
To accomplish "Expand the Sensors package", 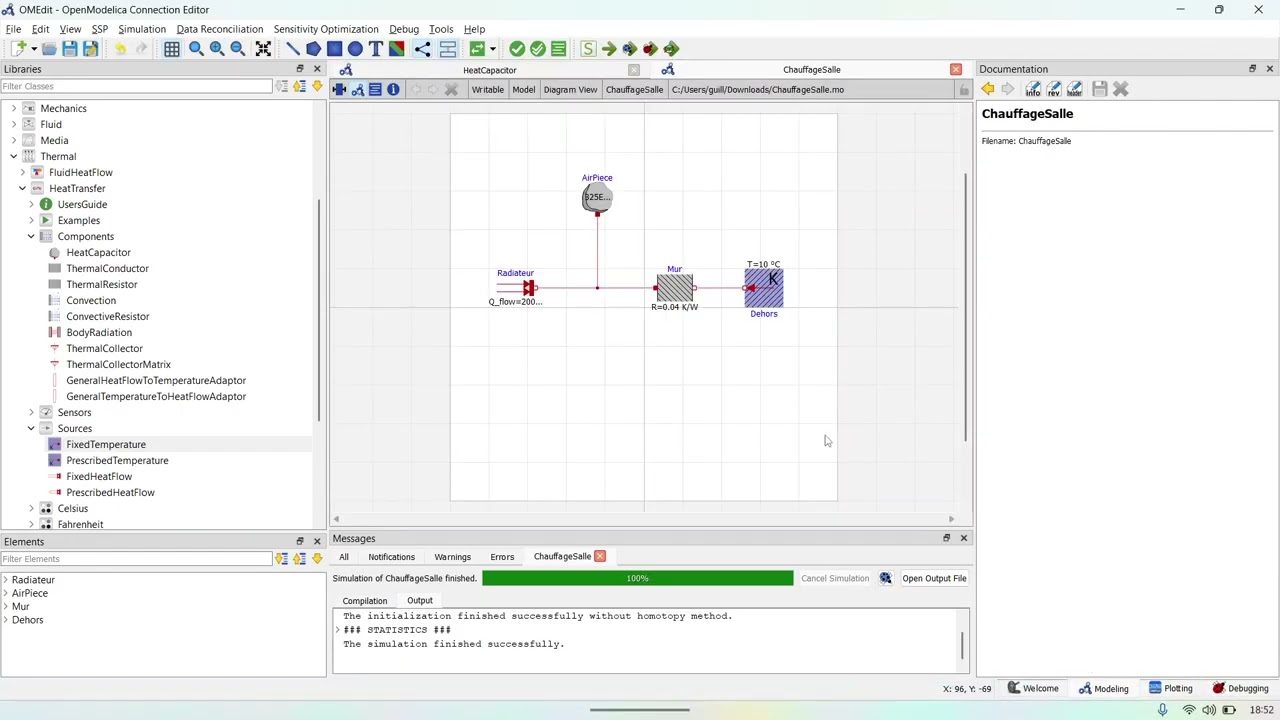I will click(x=31, y=412).
